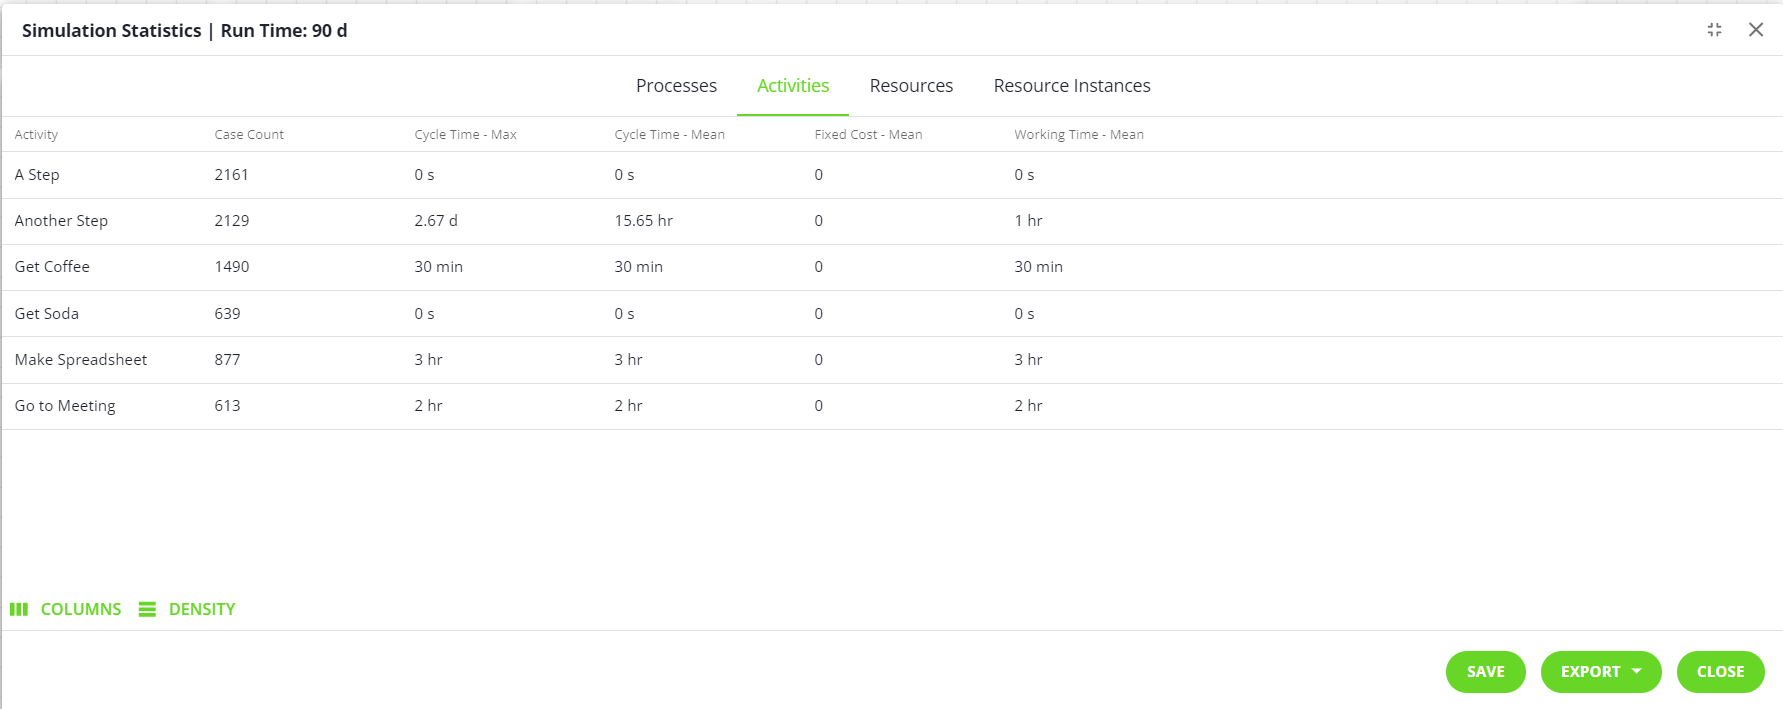Image resolution: width=1783 pixels, height=709 pixels.
Task: Select the Get Coffee activity row
Action: [x=52, y=267]
